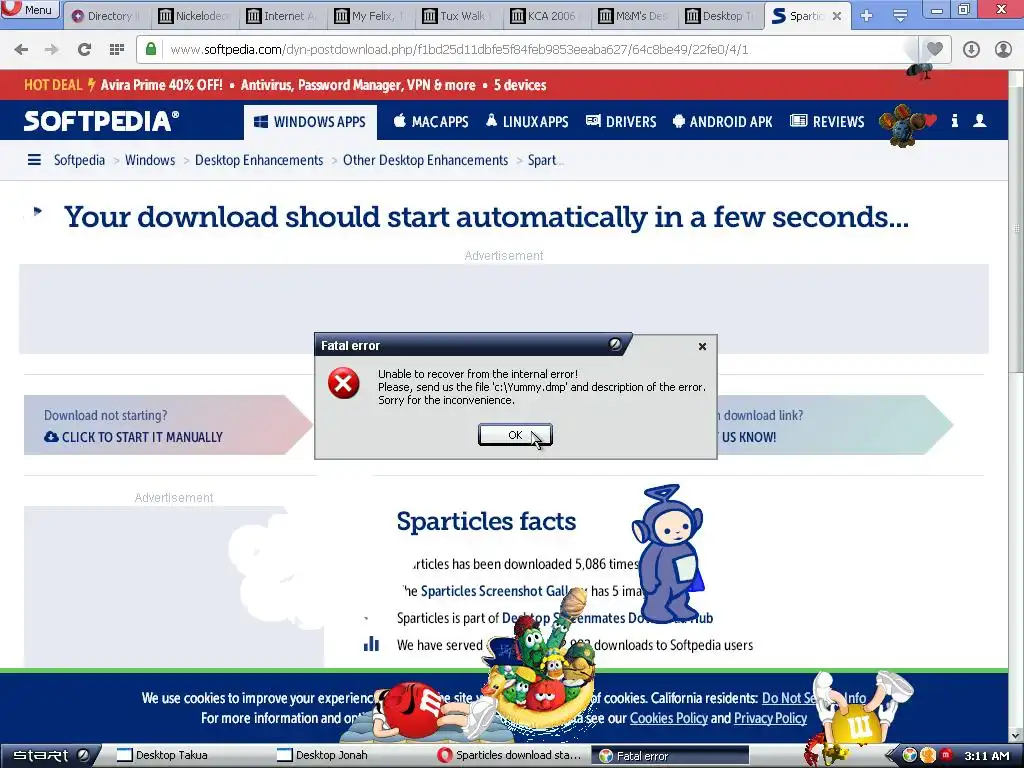Open the Reviews section
Image resolution: width=1024 pixels, height=768 pixels.
(827, 121)
